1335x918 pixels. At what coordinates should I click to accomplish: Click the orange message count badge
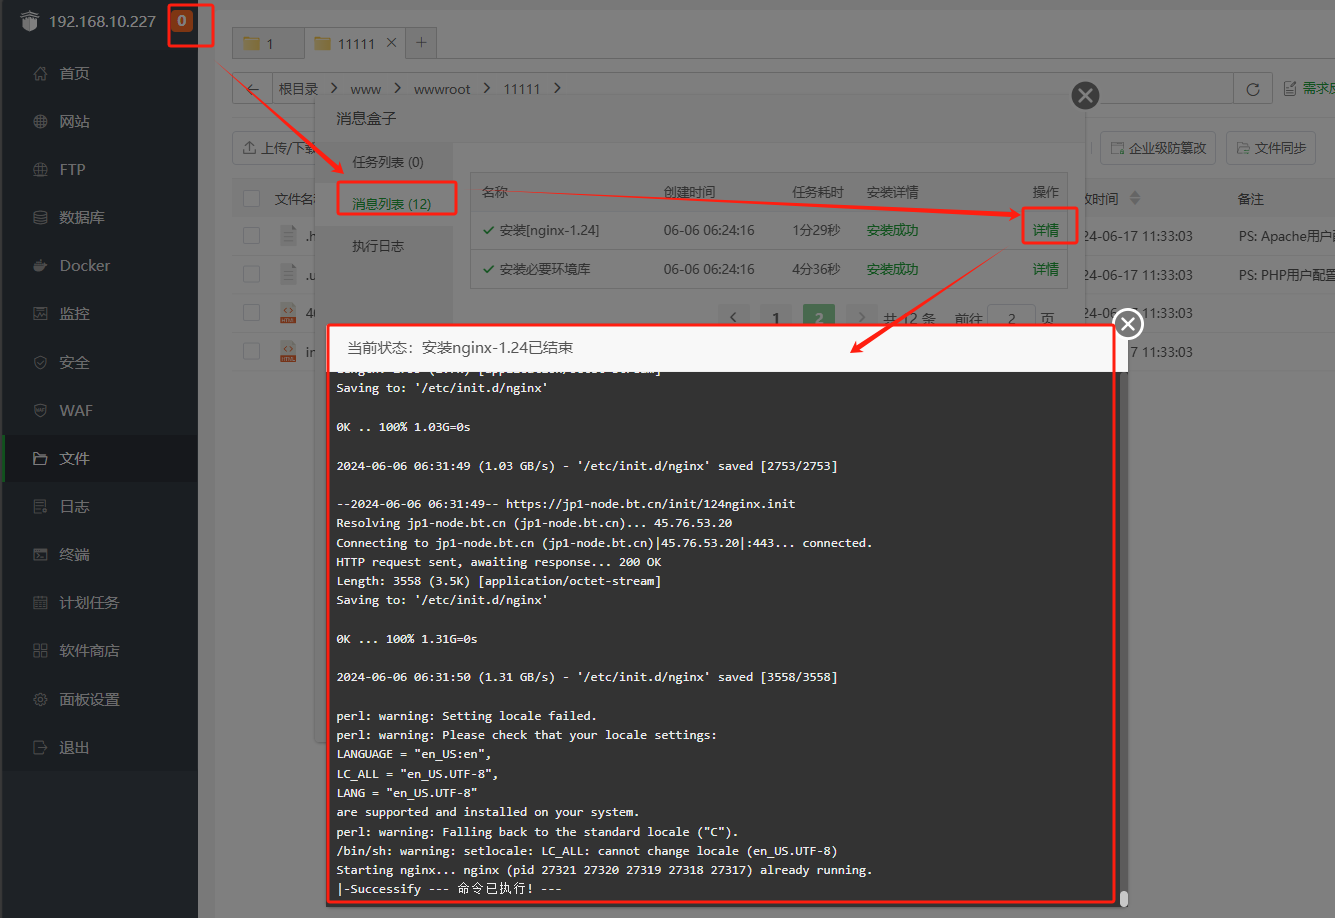pos(181,20)
